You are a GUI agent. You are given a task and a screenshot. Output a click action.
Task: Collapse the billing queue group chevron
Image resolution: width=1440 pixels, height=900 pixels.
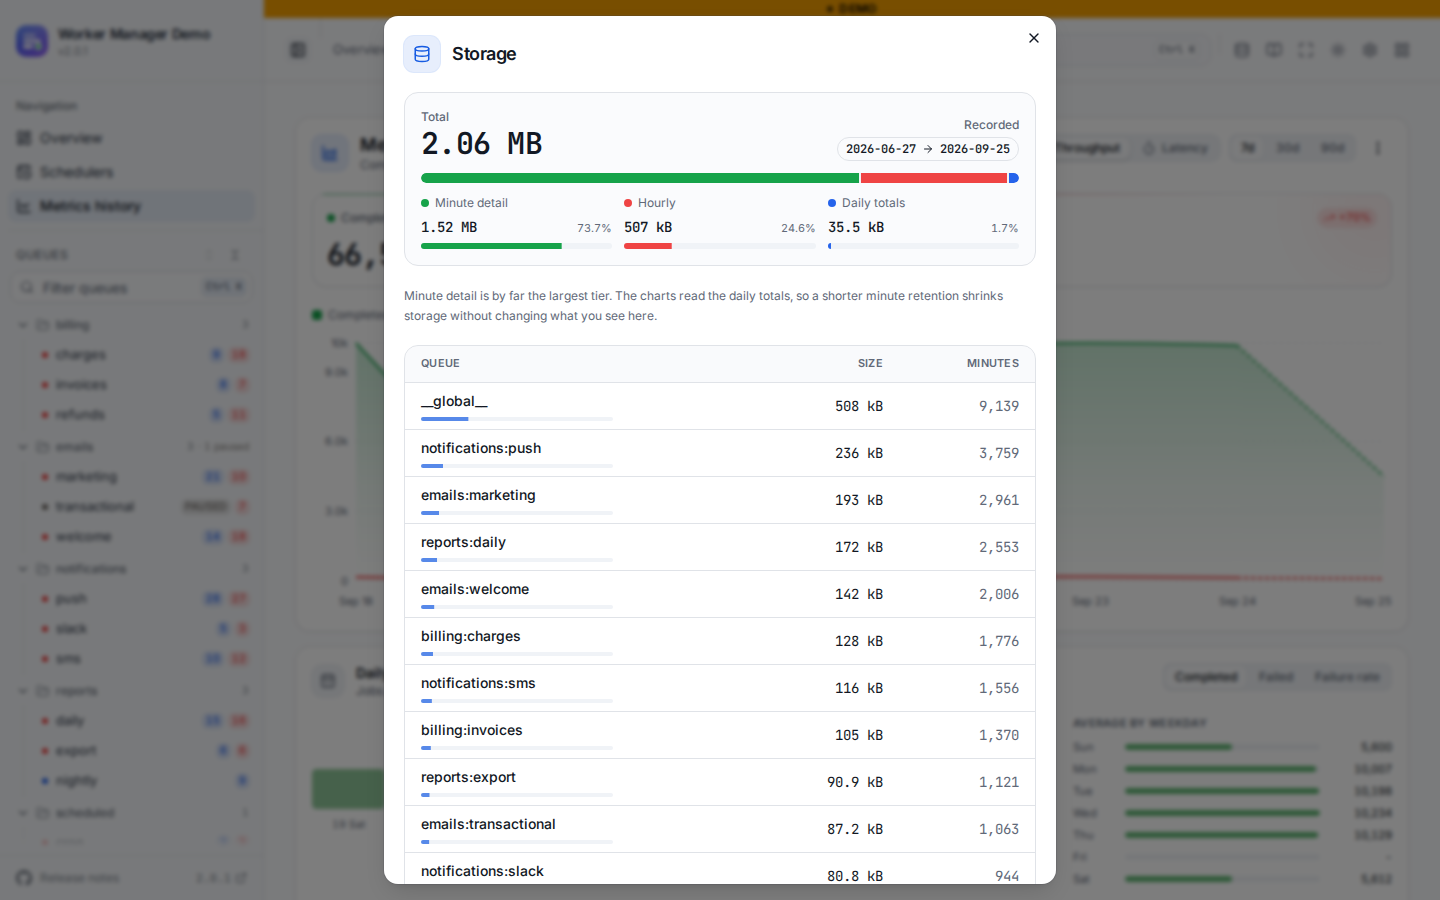pyautogui.click(x=23, y=325)
